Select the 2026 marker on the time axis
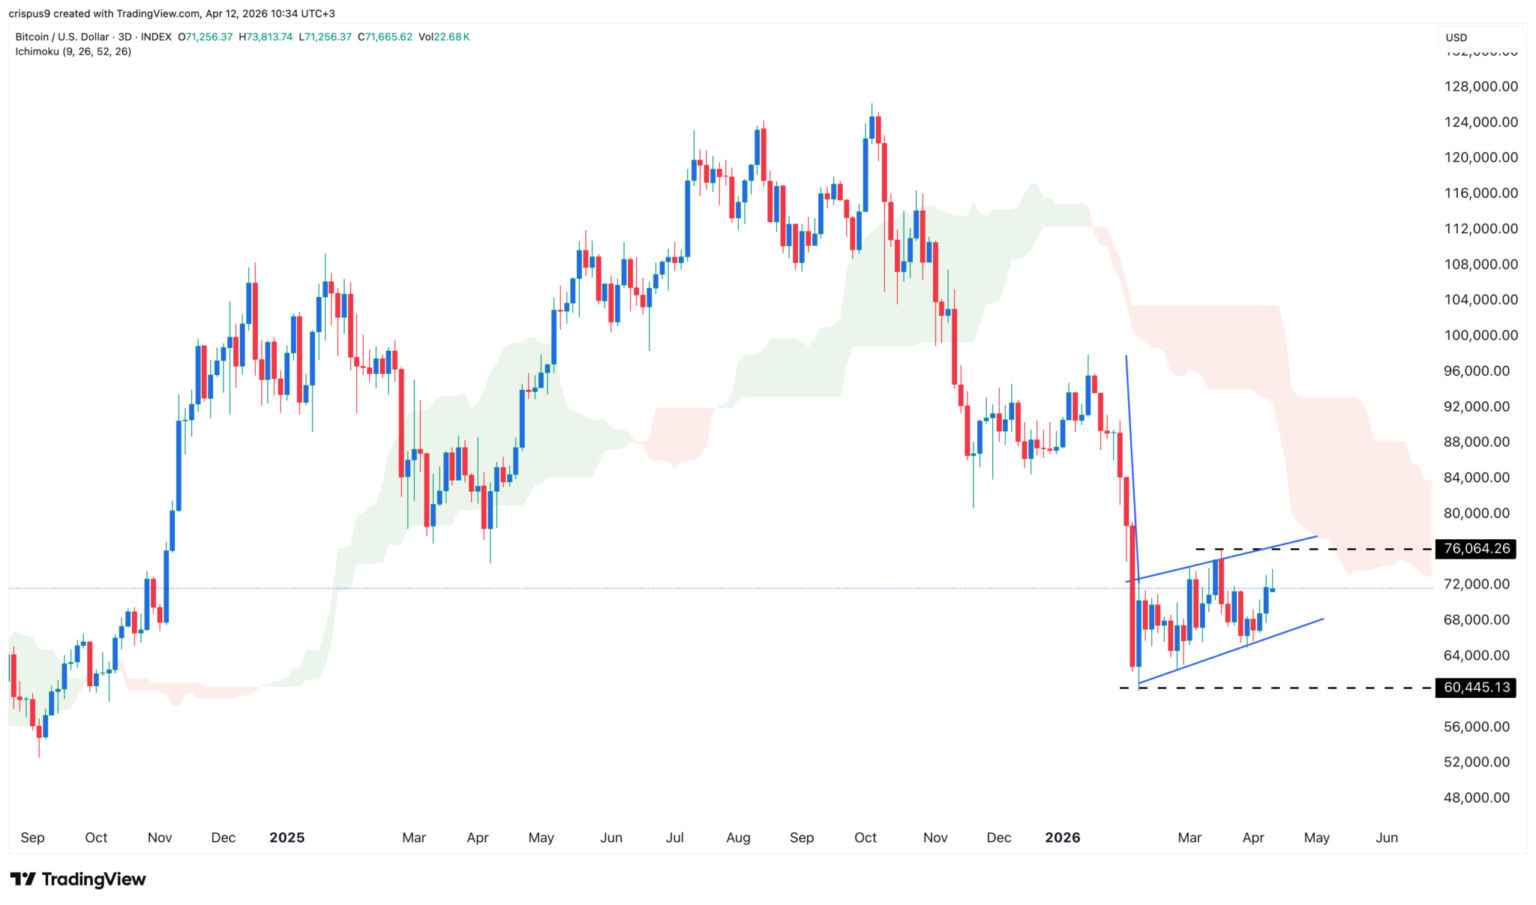This screenshot has width=1536, height=905. pyautogui.click(x=1062, y=838)
